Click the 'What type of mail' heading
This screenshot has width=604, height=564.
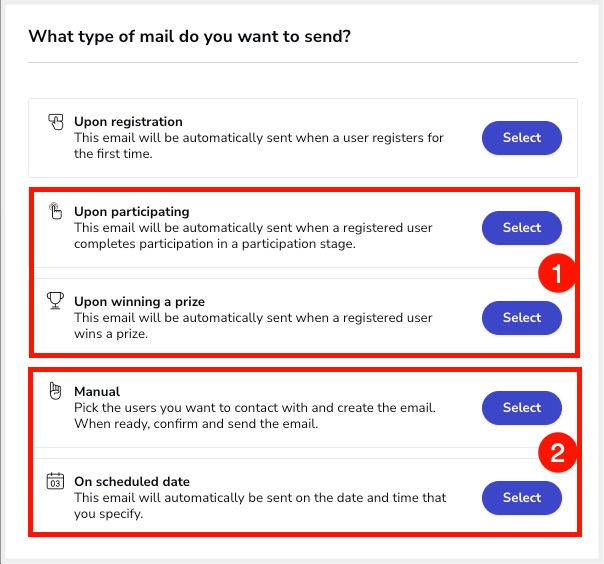(x=190, y=37)
